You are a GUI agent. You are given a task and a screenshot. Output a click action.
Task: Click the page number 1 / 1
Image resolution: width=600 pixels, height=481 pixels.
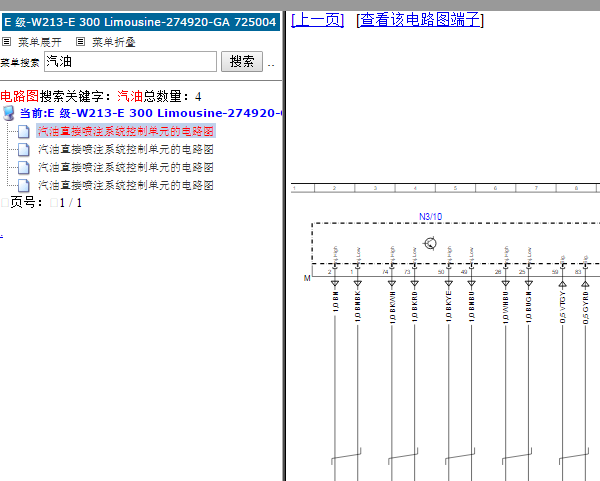tap(70, 202)
